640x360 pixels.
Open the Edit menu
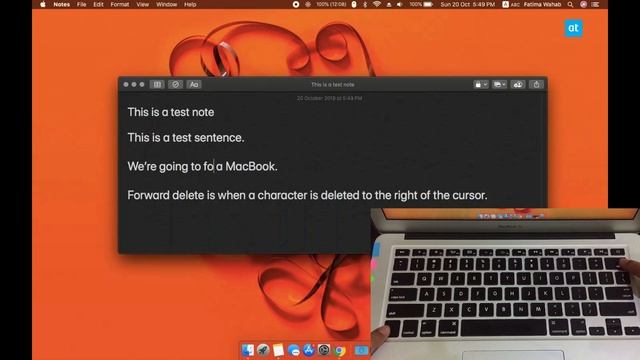[98, 4]
